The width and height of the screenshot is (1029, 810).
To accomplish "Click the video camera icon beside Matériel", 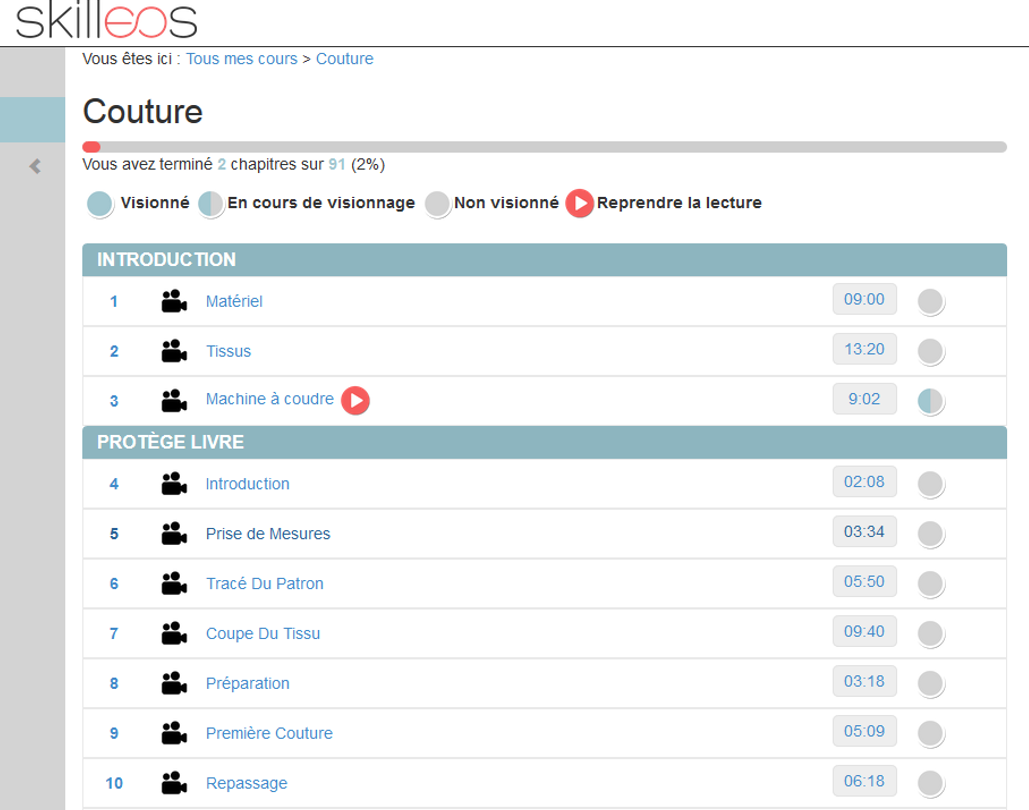I will coord(174,301).
